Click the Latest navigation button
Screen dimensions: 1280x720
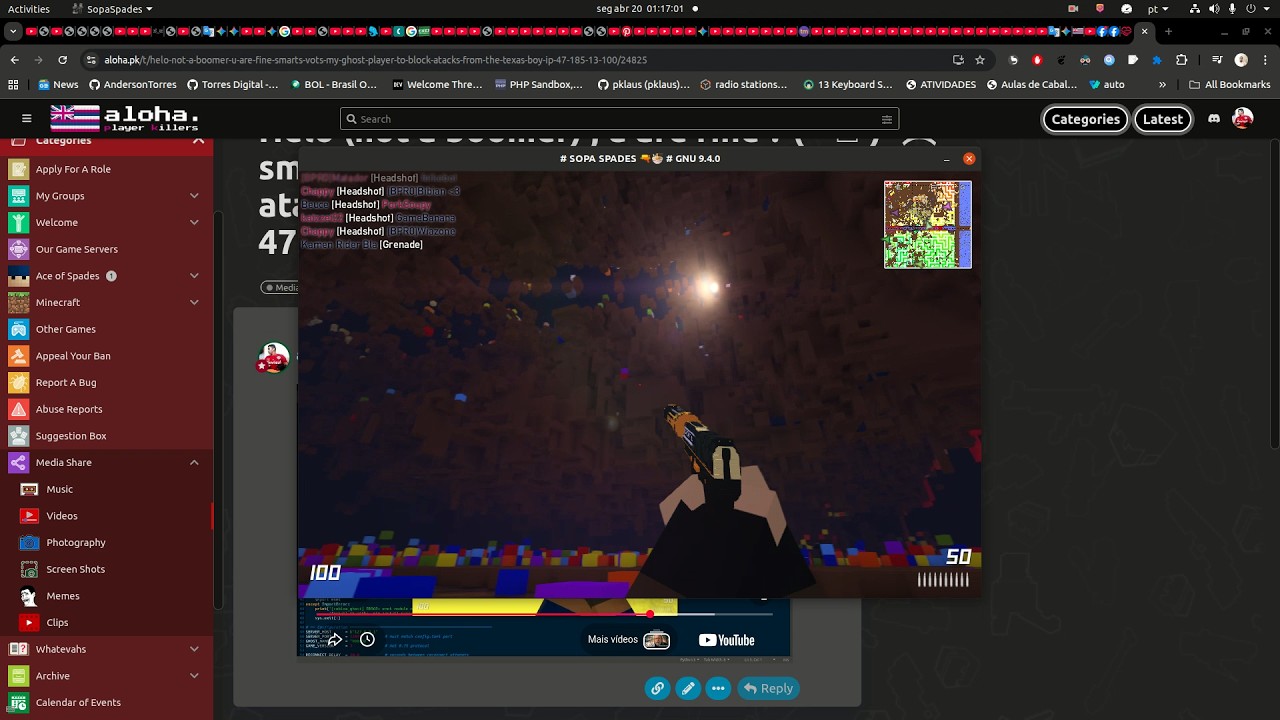(x=1162, y=119)
